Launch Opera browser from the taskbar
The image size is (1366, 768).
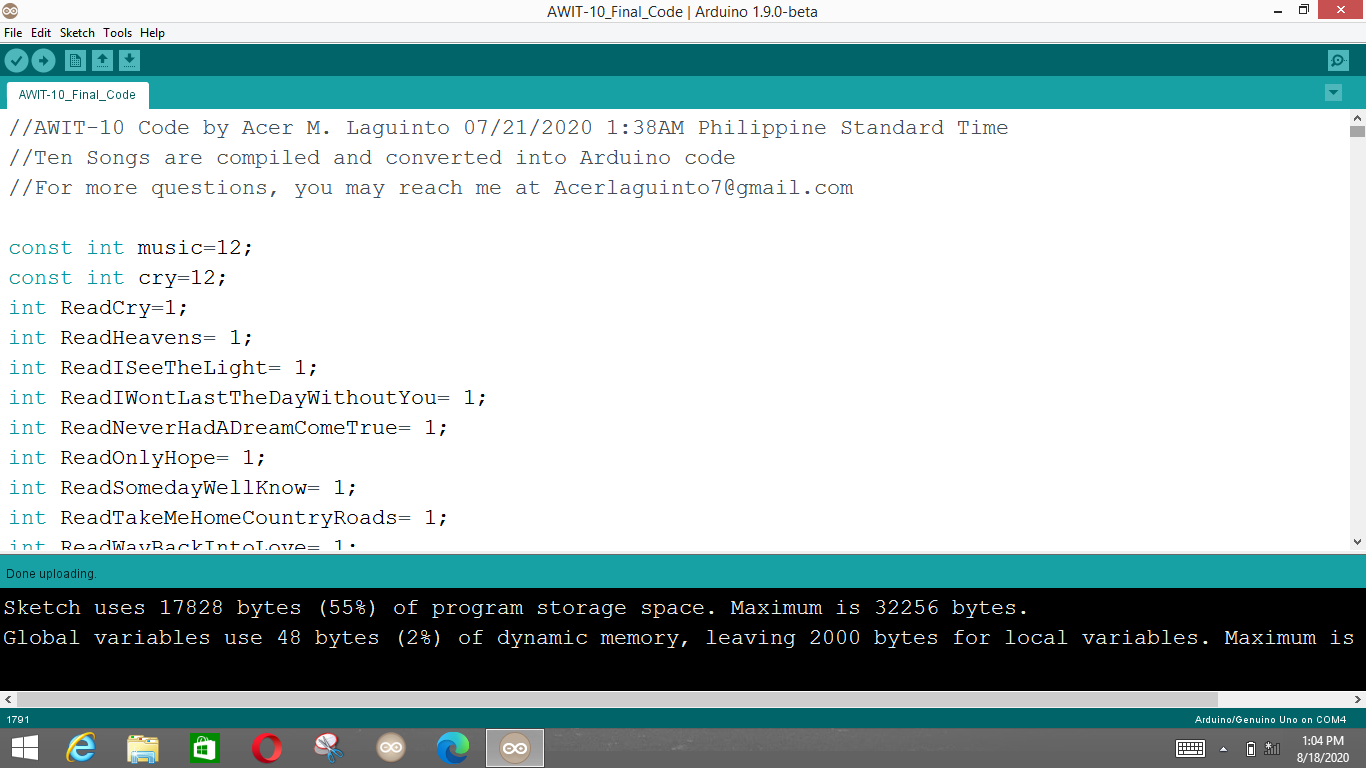click(267, 748)
